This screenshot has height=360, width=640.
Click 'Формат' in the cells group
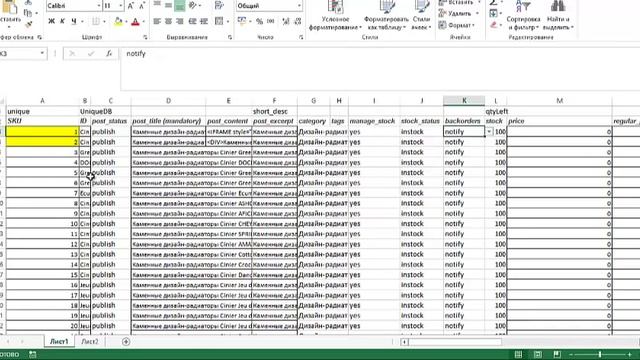pyautogui.click(x=457, y=25)
